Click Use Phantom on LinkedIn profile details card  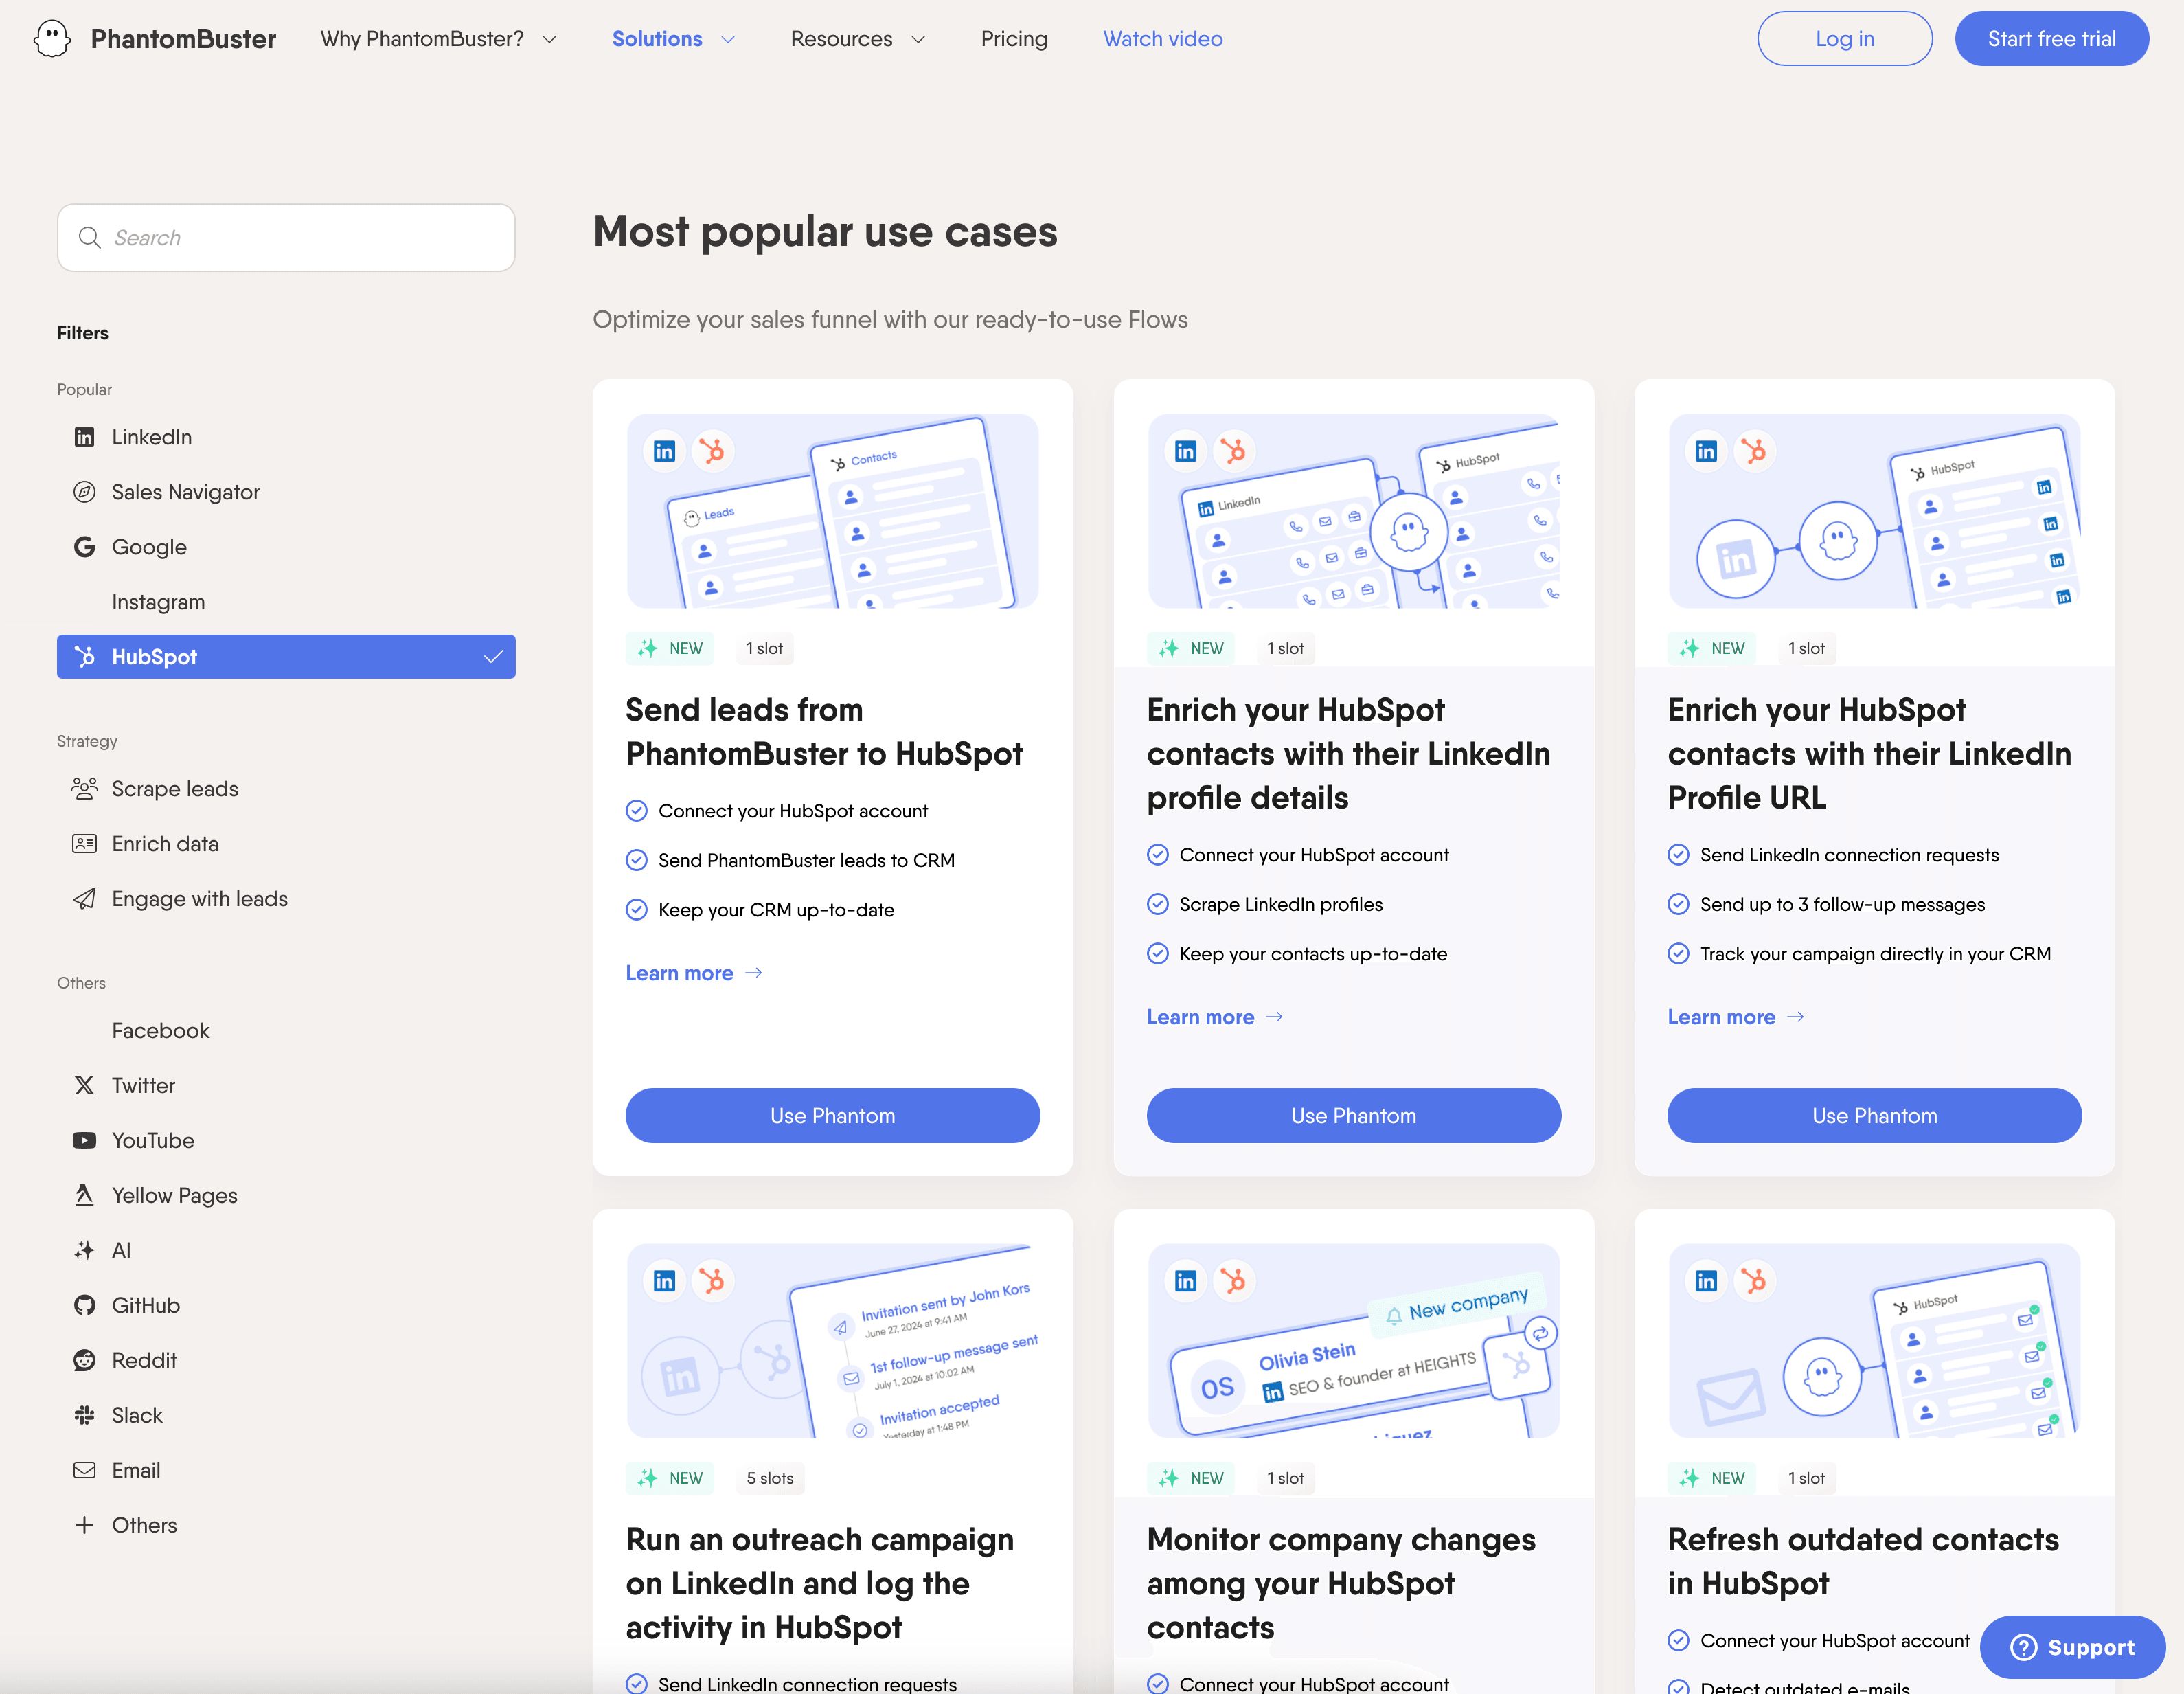click(1354, 1116)
